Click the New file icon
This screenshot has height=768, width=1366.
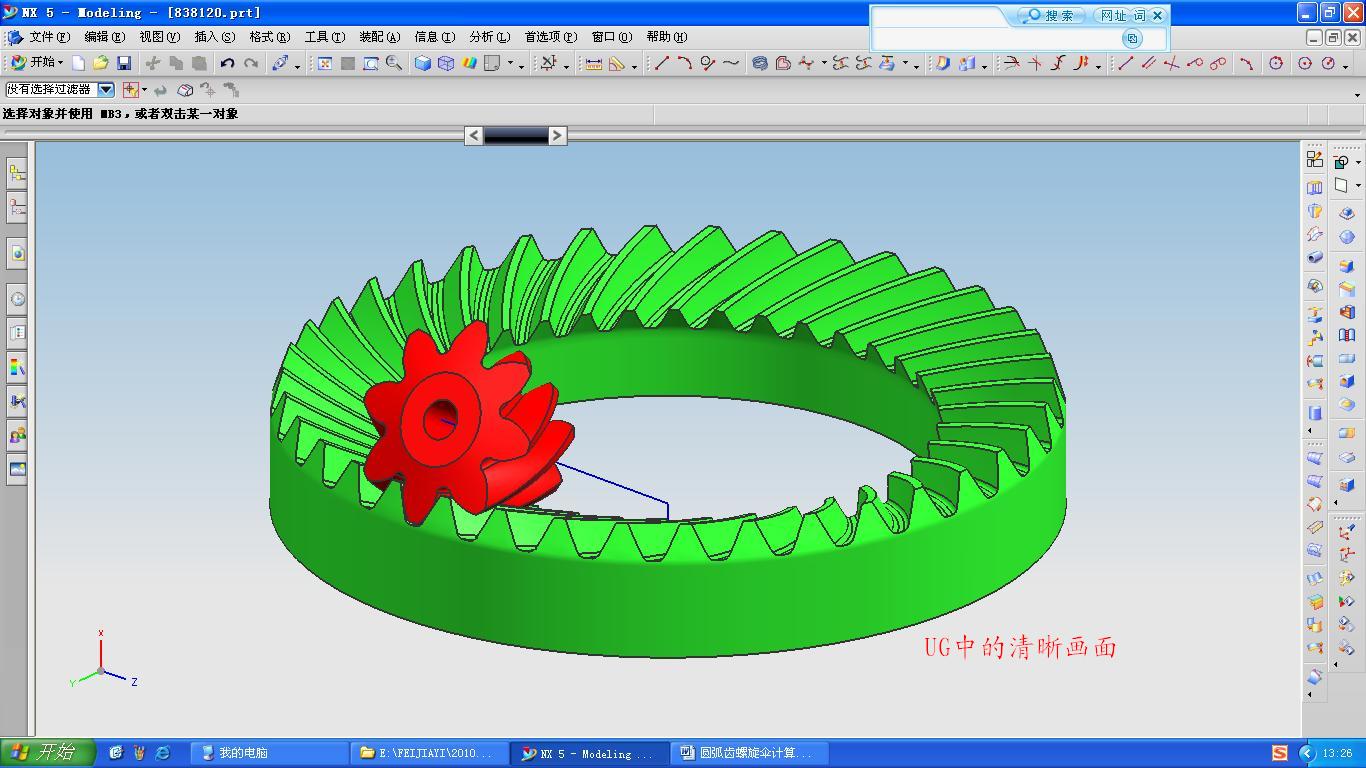tap(78, 63)
